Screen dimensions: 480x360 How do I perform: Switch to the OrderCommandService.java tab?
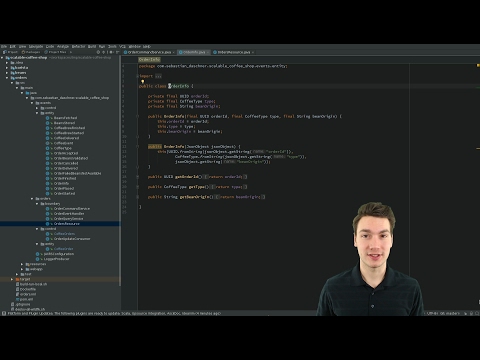[x=149, y=52]
